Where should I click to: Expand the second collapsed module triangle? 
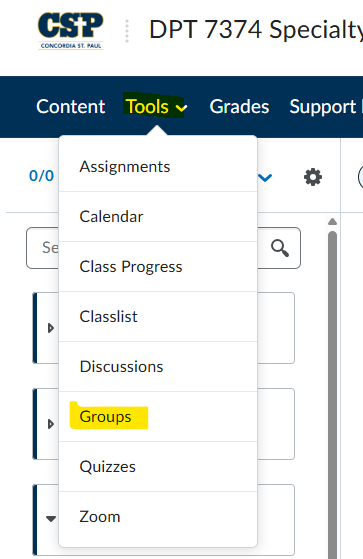coord(51,424)
